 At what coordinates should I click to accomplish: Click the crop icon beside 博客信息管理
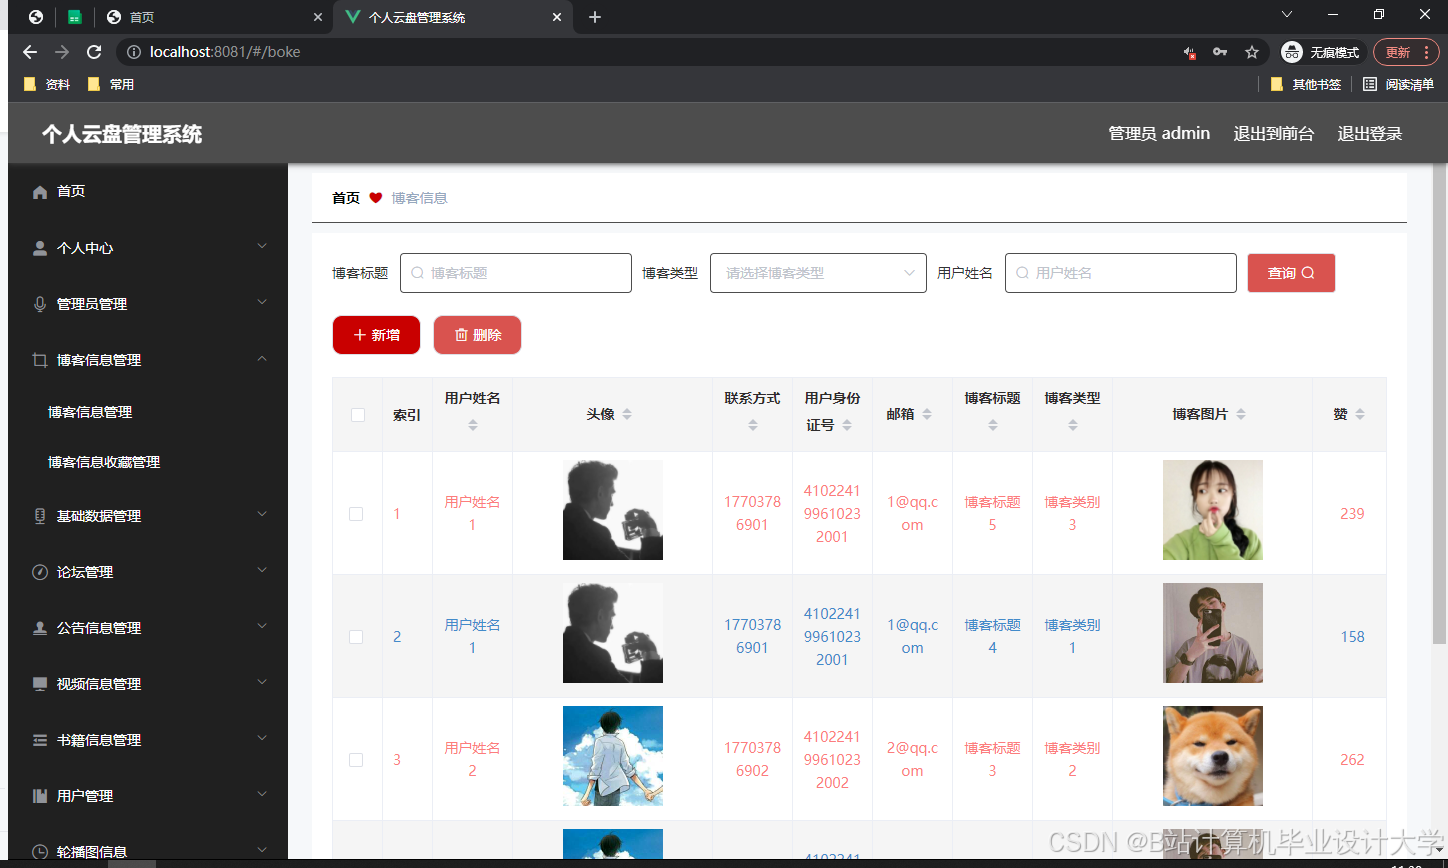(40, 360)
